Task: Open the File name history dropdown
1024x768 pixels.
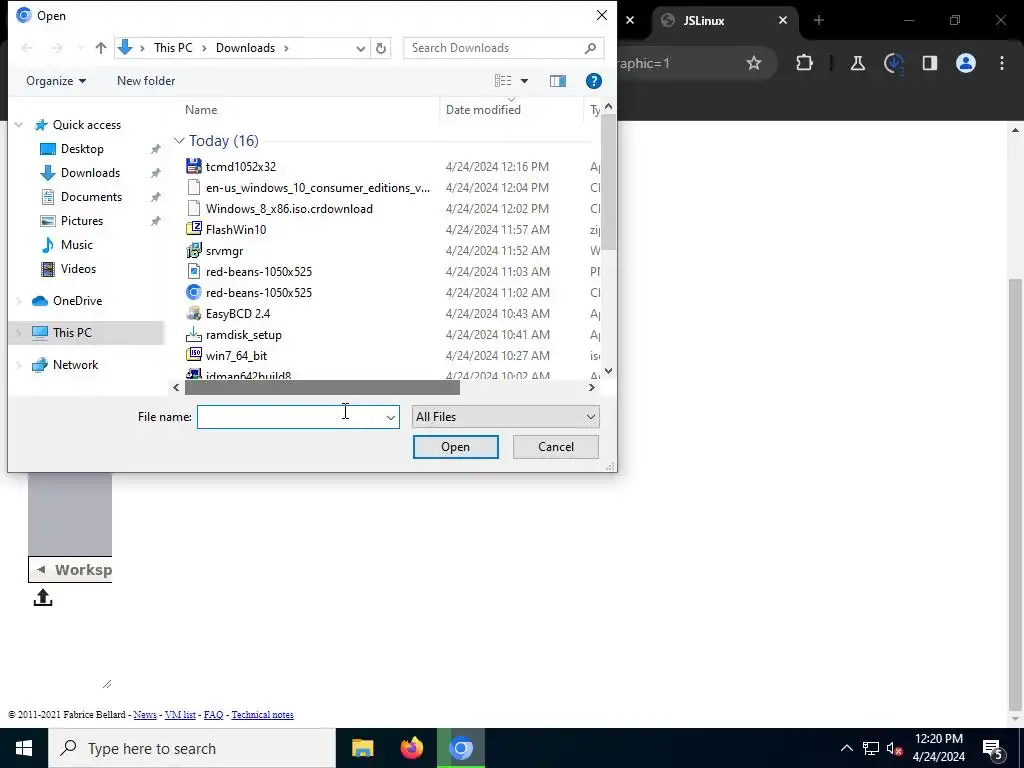Action: click(x=391, y=417)
